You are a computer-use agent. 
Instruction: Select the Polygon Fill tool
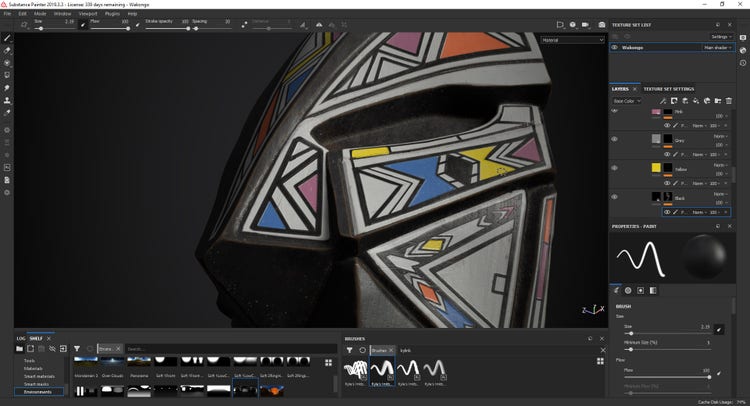point(7,75)
